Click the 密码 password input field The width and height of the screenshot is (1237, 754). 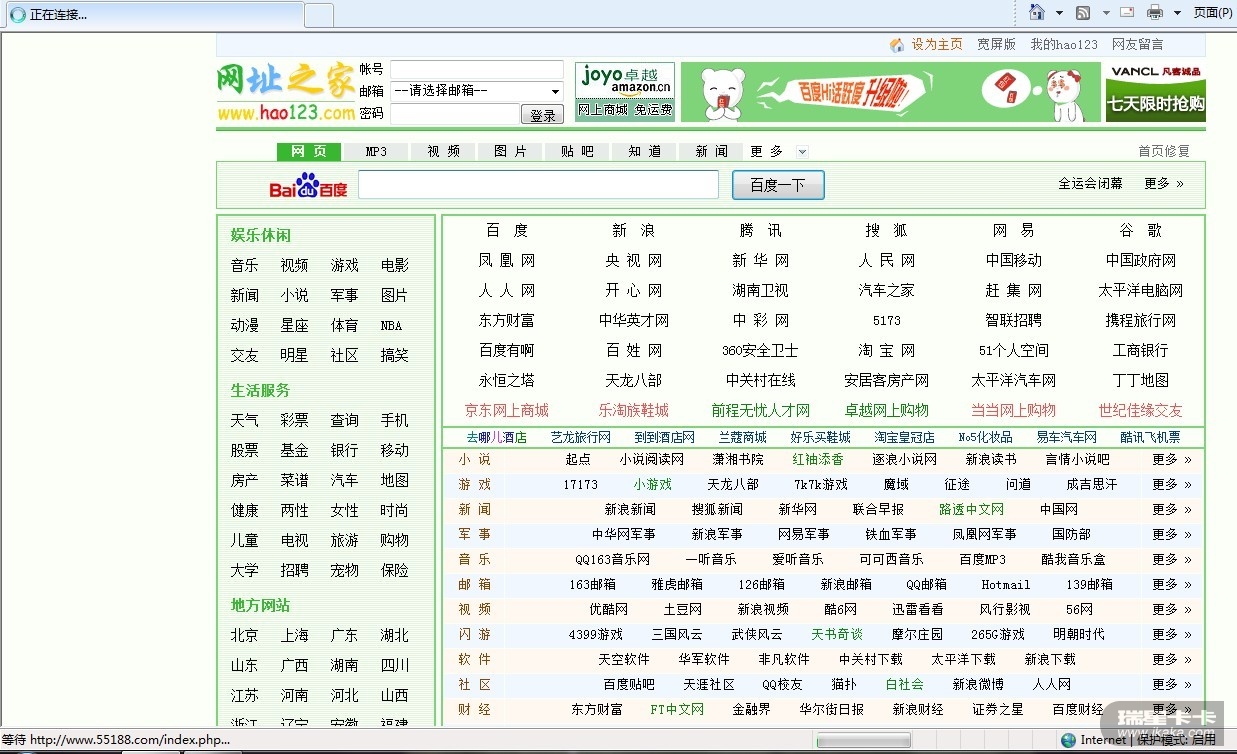(455, 114)
